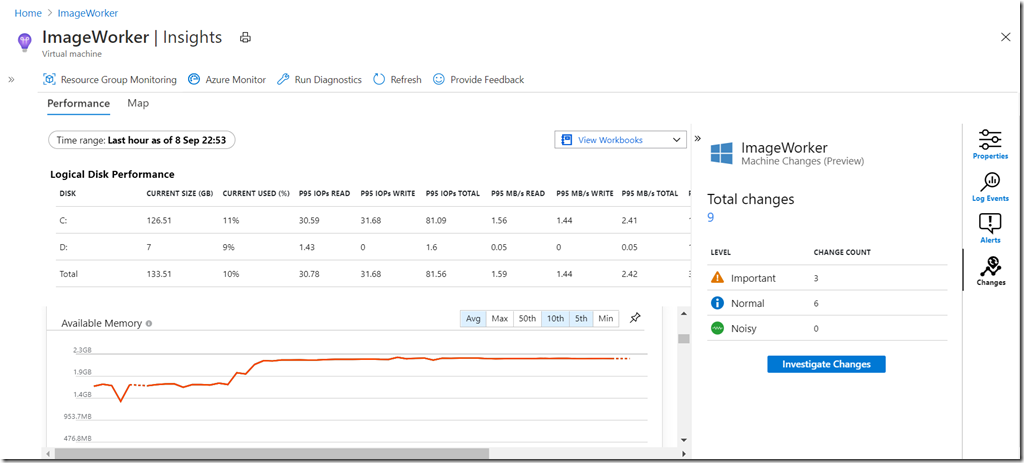Open the Properties side panel

(990, 144)
